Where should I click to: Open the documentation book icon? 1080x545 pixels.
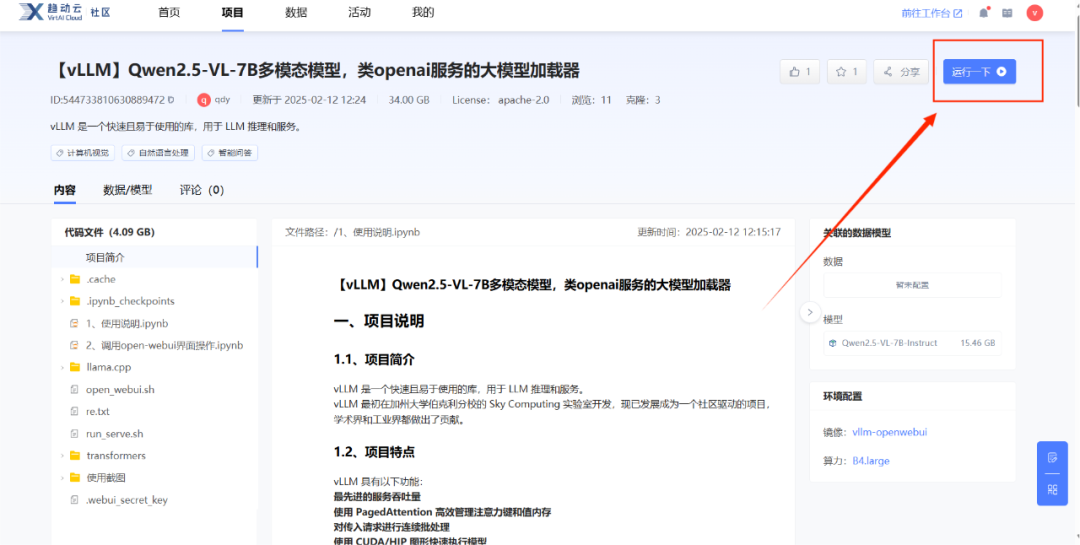coord(1007,13)
